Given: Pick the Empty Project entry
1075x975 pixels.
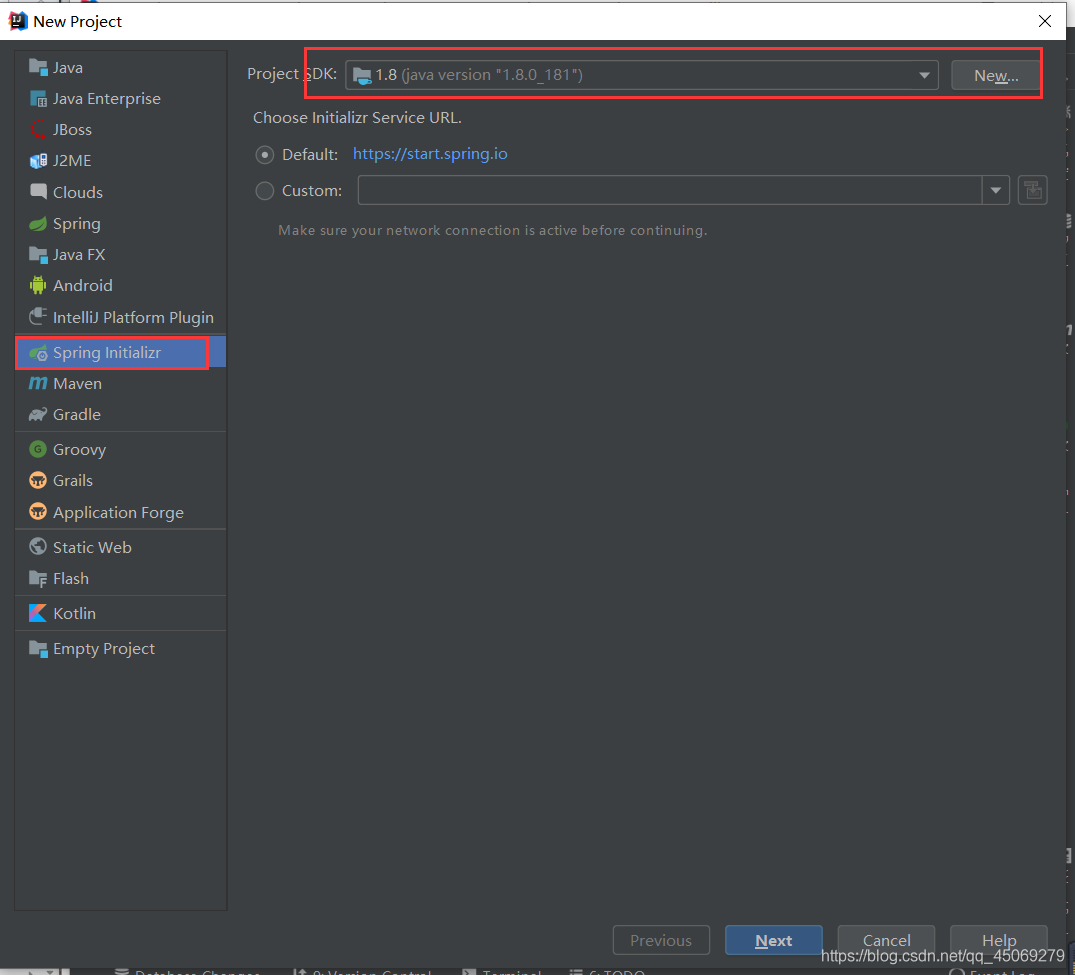Looking at the screenshot, I should click(x=121, y=649).
